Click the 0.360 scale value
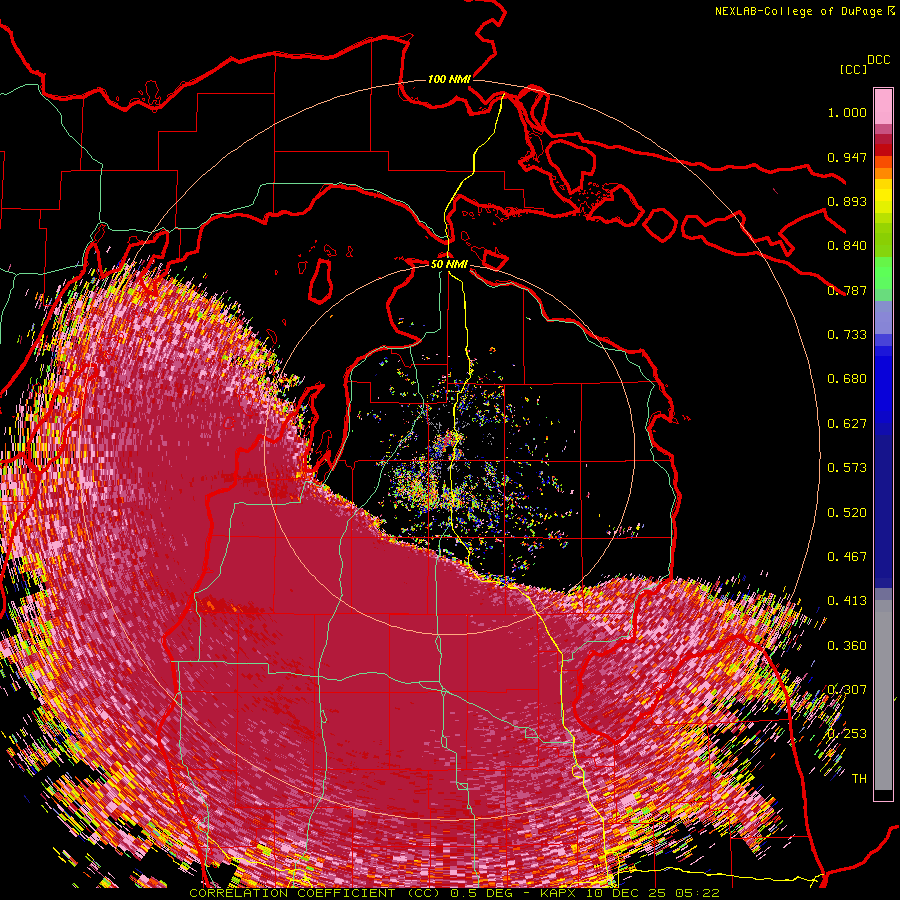 click(x=847, y=646)
